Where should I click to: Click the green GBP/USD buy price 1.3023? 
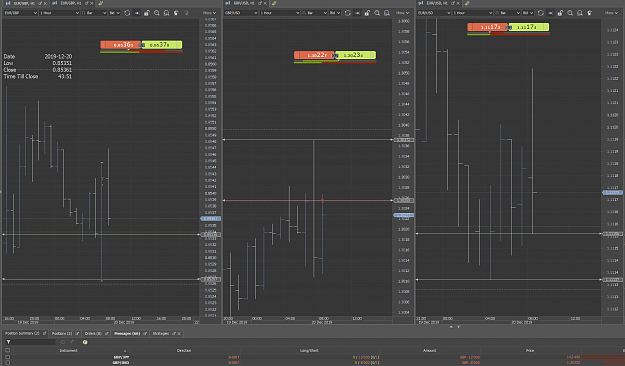(x=356, y=55)
